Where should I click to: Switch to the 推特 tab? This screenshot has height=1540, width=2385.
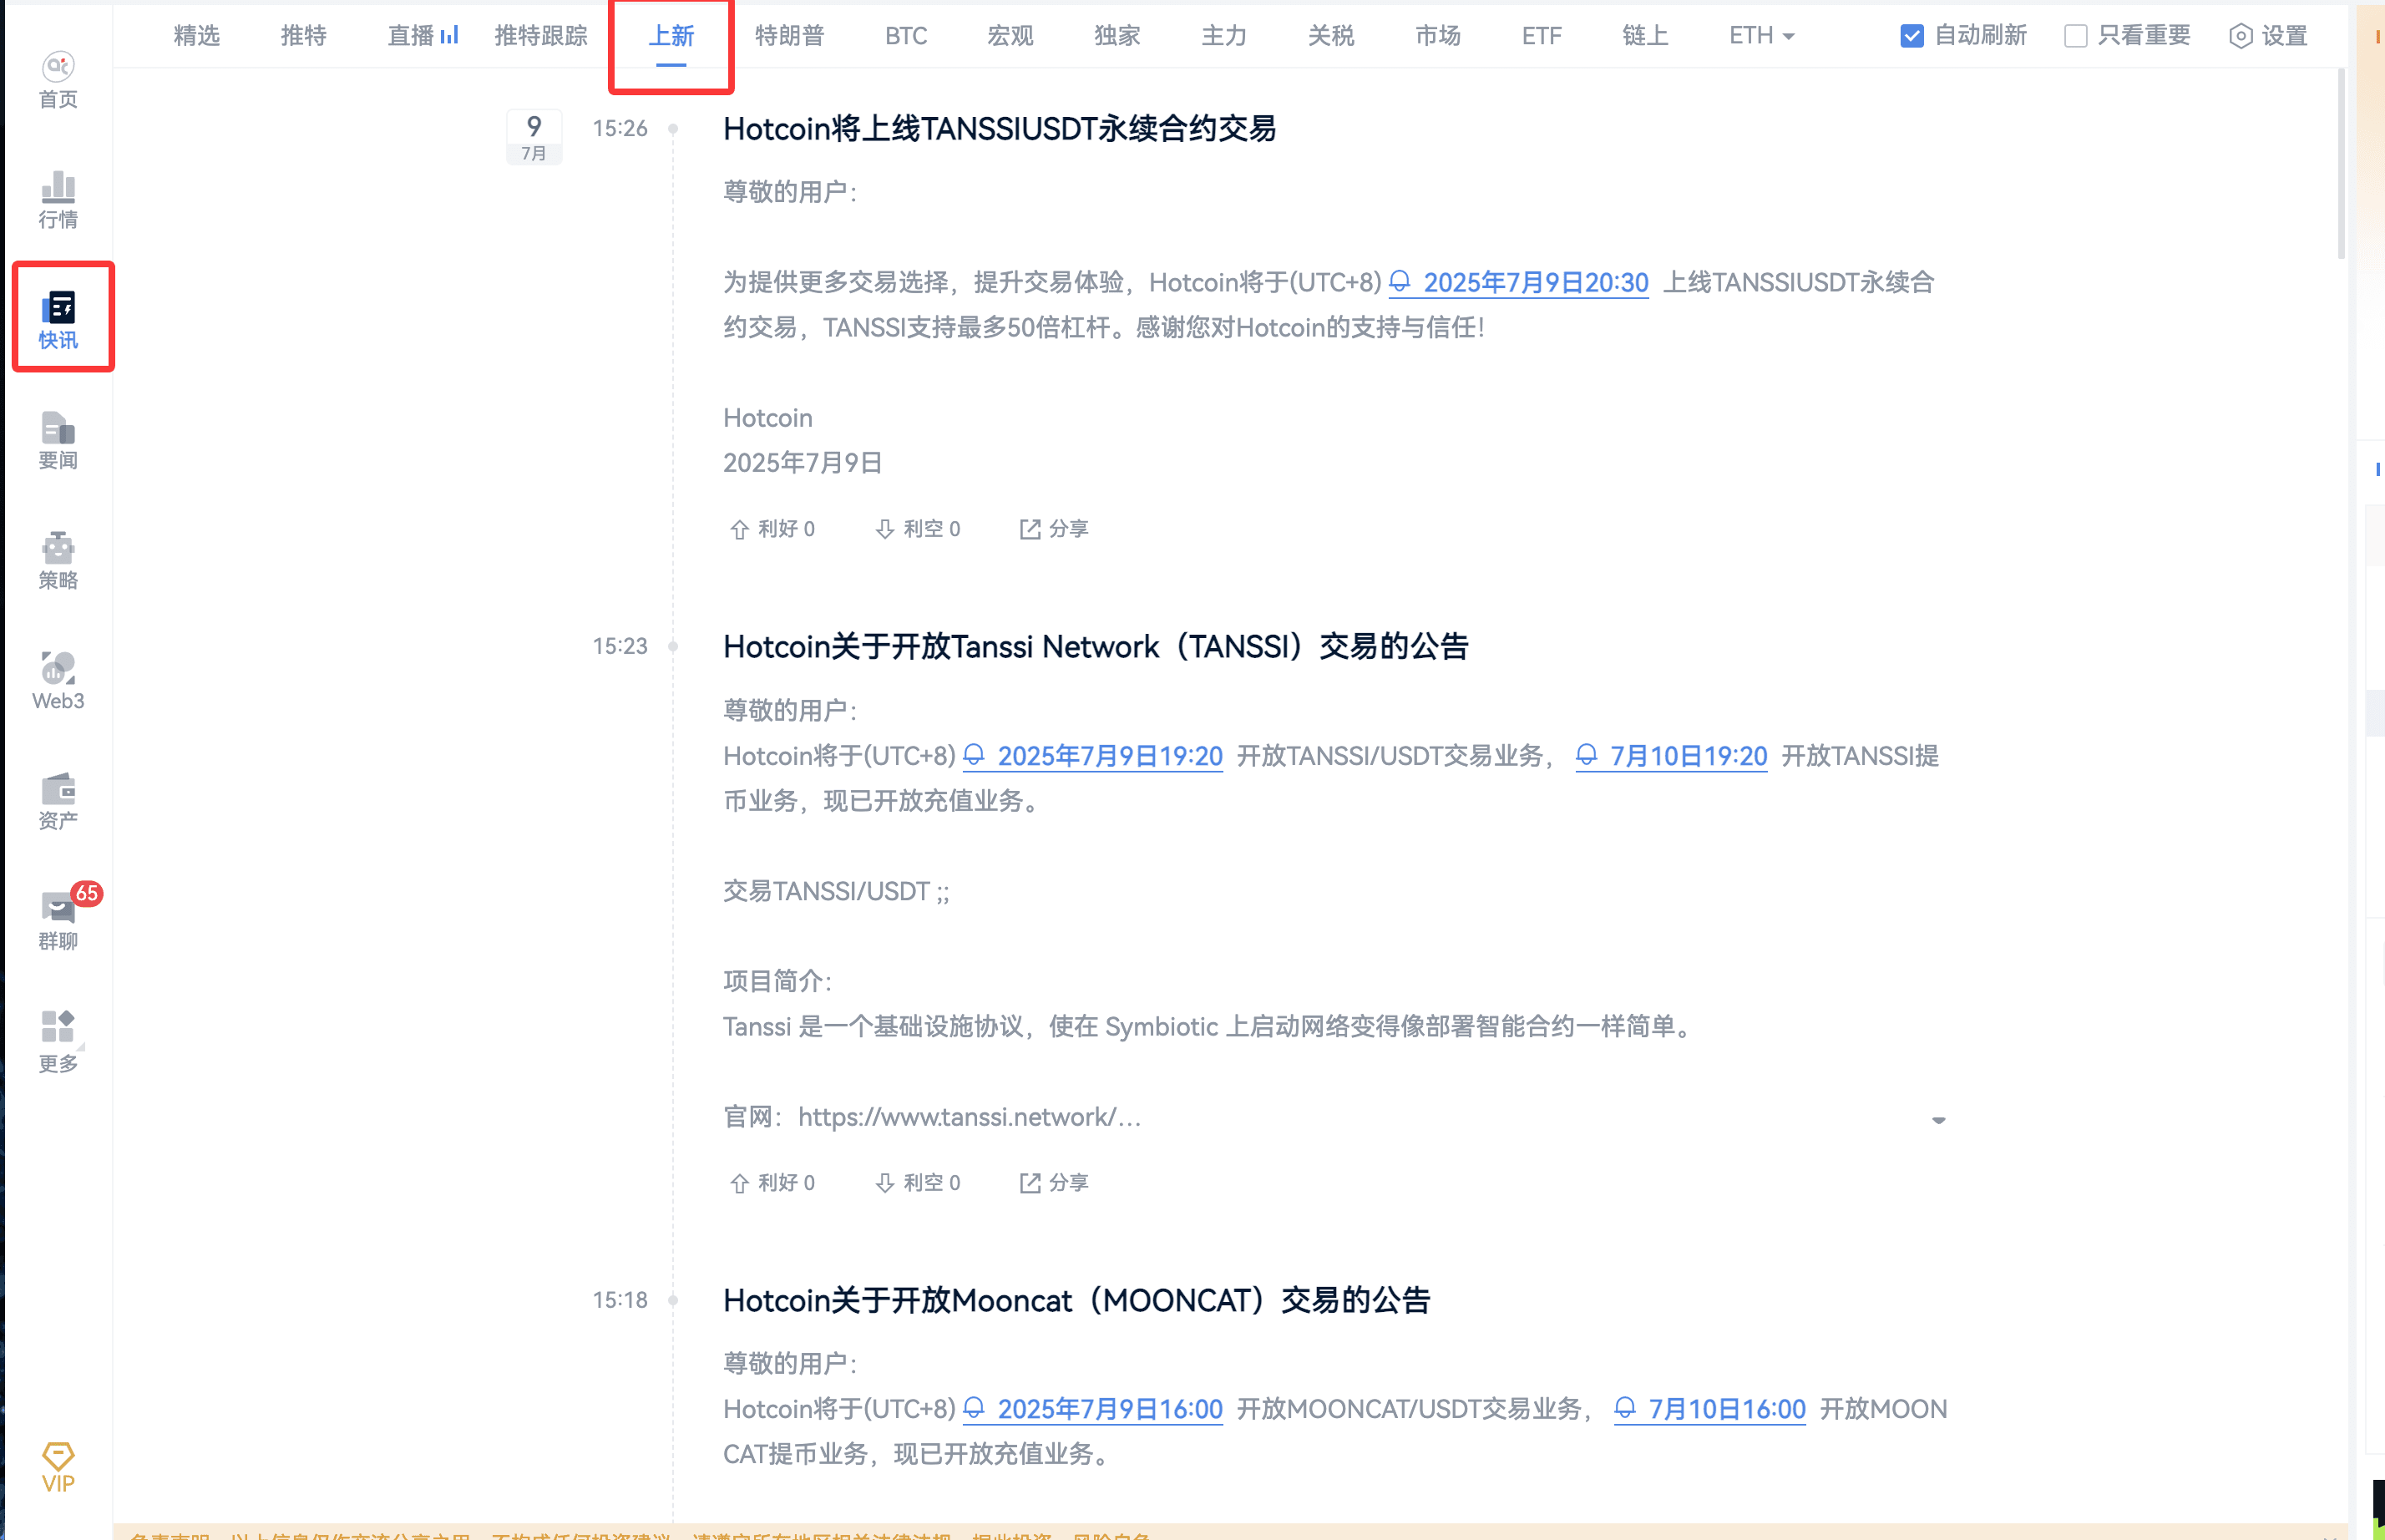pos(303,36)
